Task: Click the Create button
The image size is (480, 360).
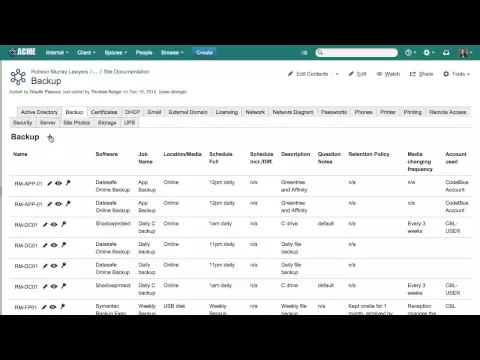Action: point(204,53)
